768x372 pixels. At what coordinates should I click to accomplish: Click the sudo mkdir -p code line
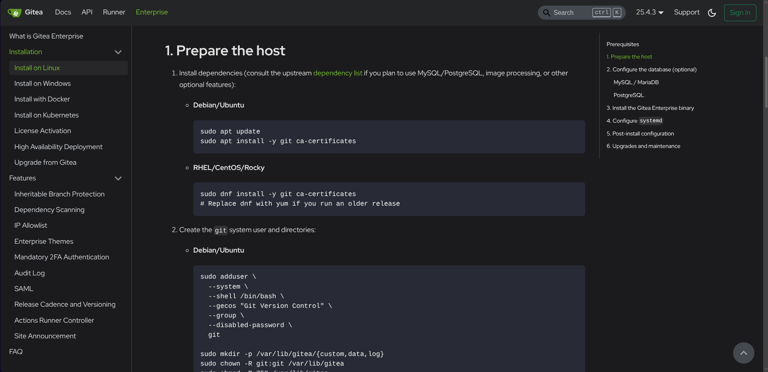click(292, 354)
